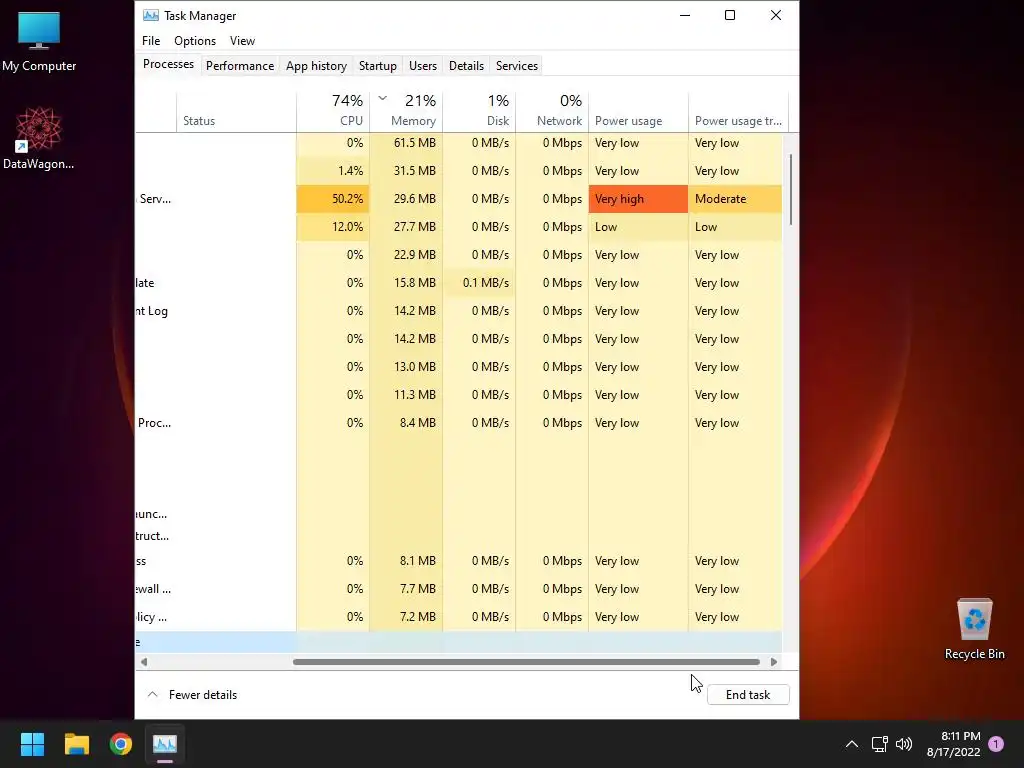
Task: Select the 1.4% CPU cell
Action: [333, 171]
